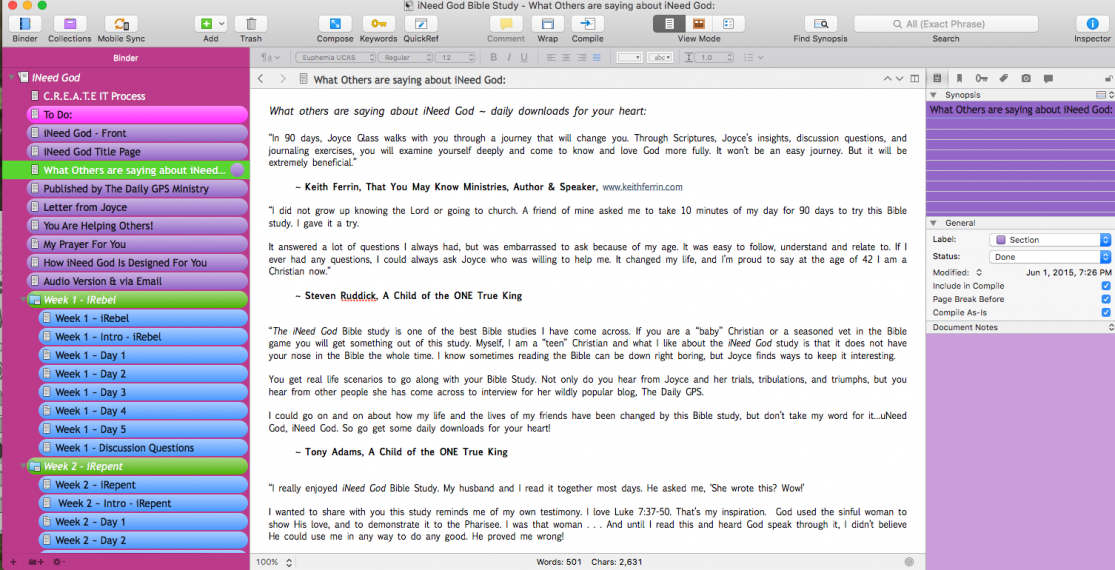Image resolution: width=1115 pixels, height=570 pixels.
Task: Align text left
Action: (x=552, y=58)
